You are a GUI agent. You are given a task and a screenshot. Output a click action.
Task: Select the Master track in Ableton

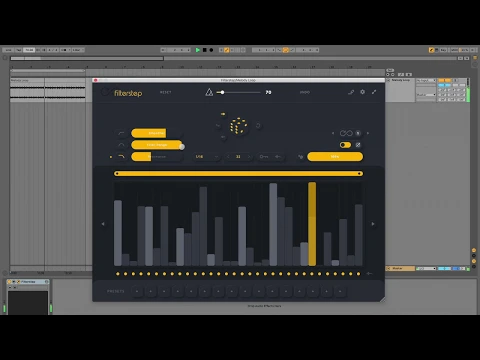[400, 268]
